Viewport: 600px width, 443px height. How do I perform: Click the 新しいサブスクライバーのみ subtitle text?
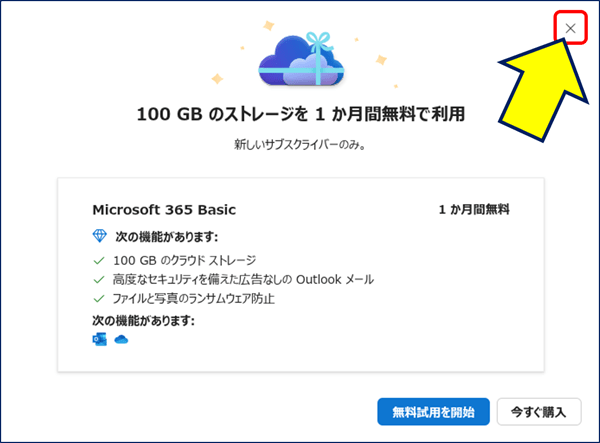300,145
